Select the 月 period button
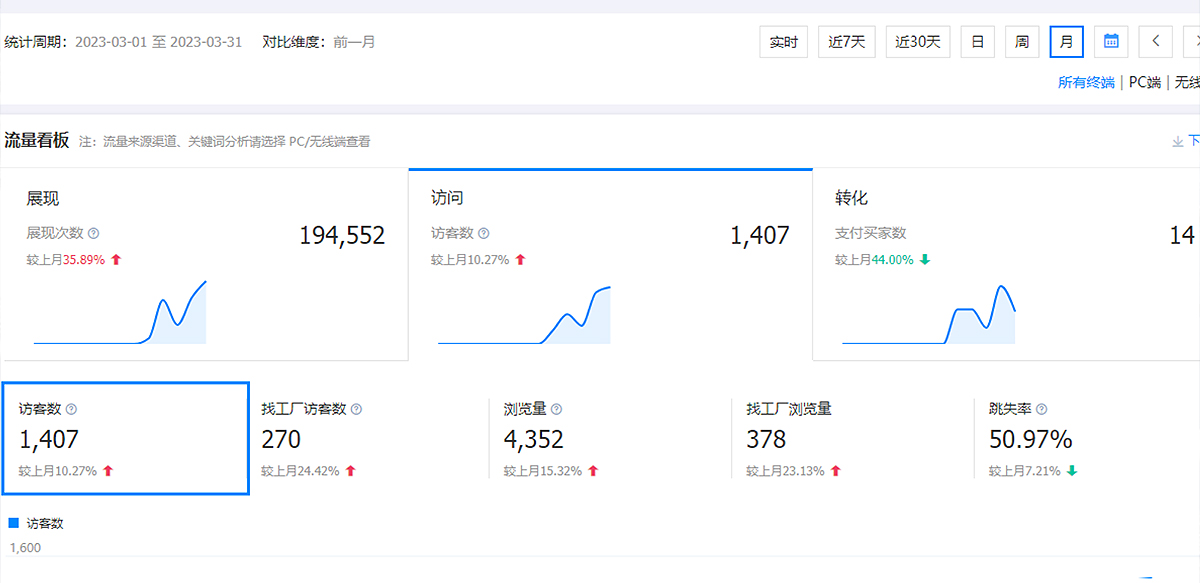Viewport: 1200px width, 583px height. [1066, 42]
